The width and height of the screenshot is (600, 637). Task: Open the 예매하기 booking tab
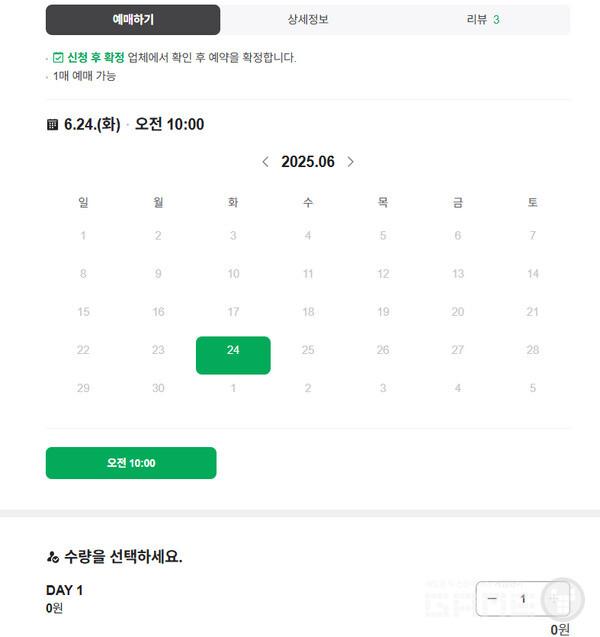(x=133, y=20)
